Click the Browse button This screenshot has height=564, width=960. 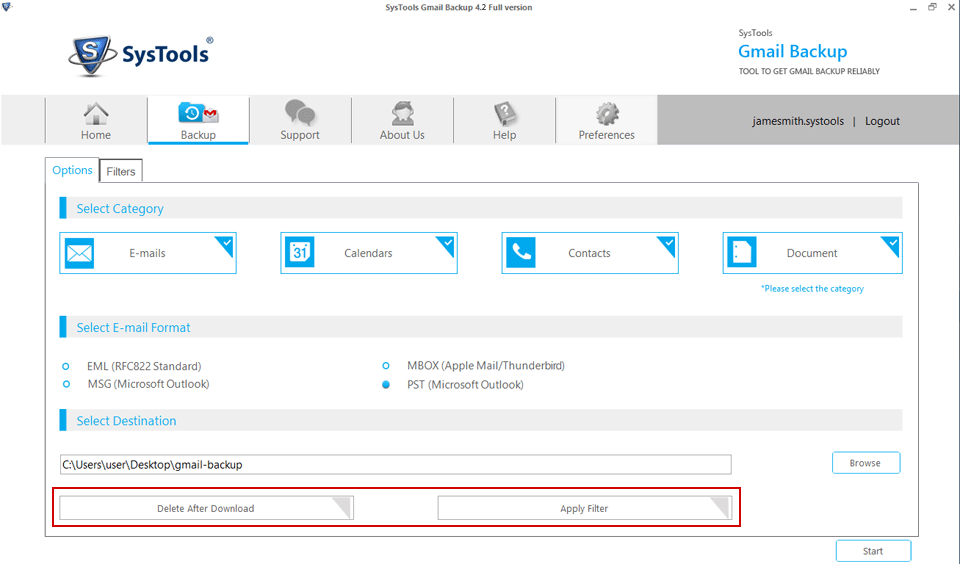point(866,463)
